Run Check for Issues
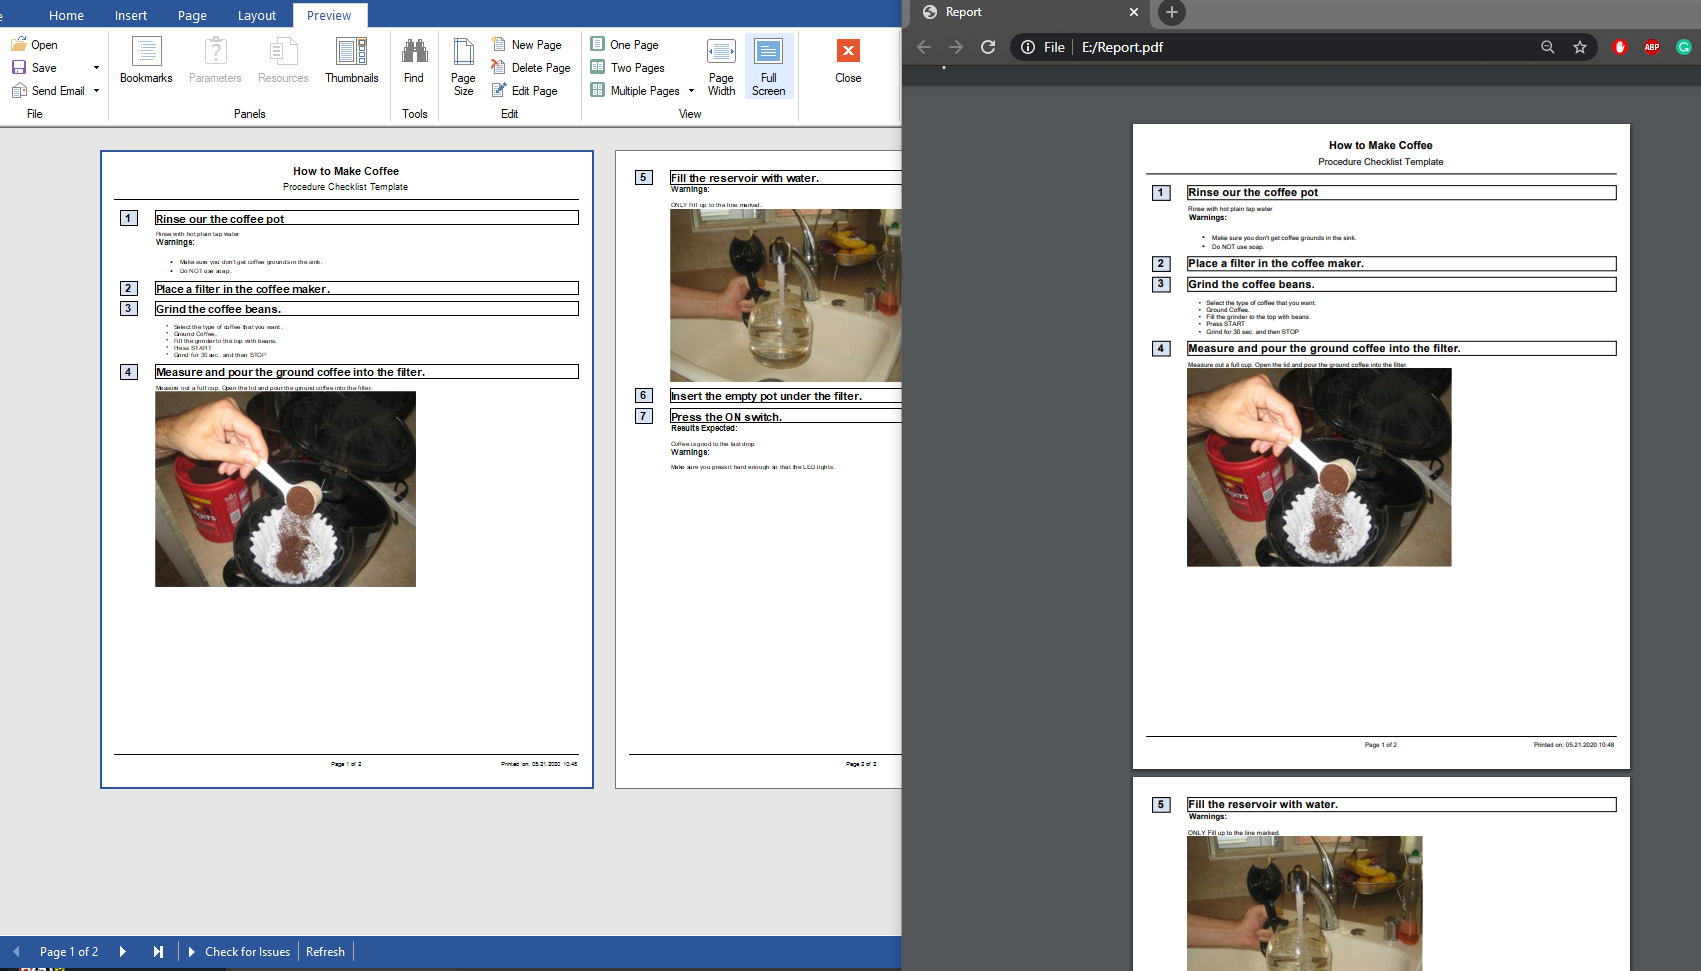Screen dimensions: 1701x971 click(x=240, y=951)
